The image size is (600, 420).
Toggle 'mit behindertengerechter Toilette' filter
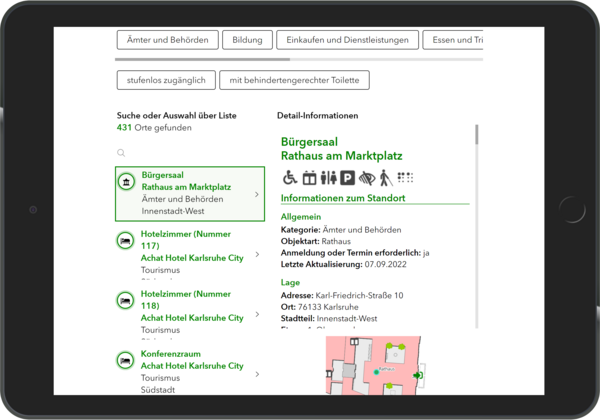pyautogui.click(x=295, y=80)
